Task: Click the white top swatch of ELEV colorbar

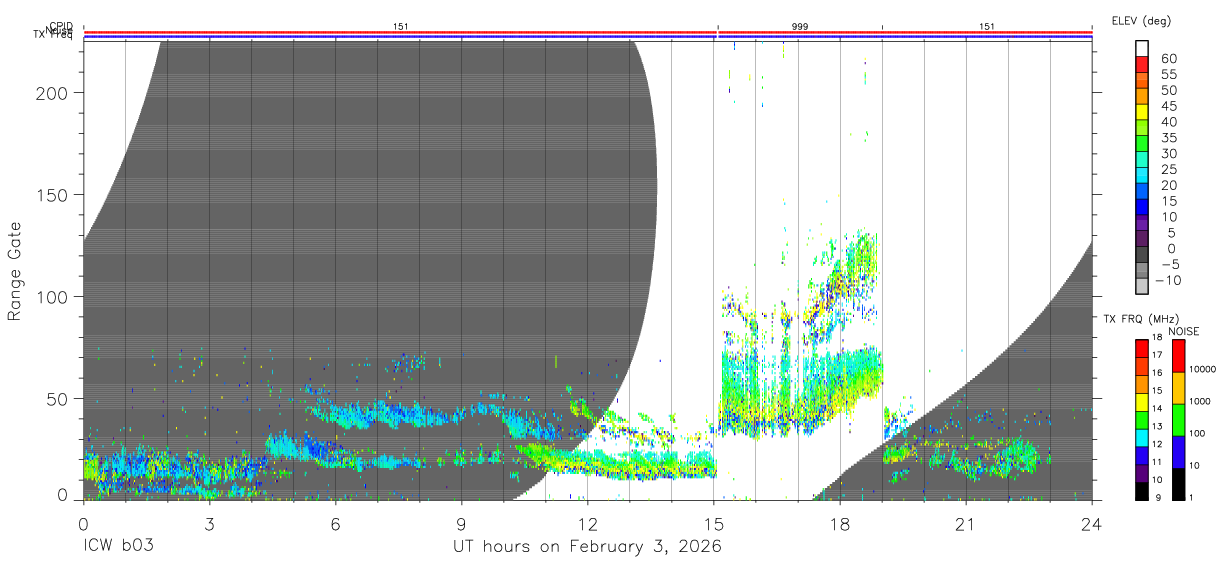Action: (x=1142, y=48)
